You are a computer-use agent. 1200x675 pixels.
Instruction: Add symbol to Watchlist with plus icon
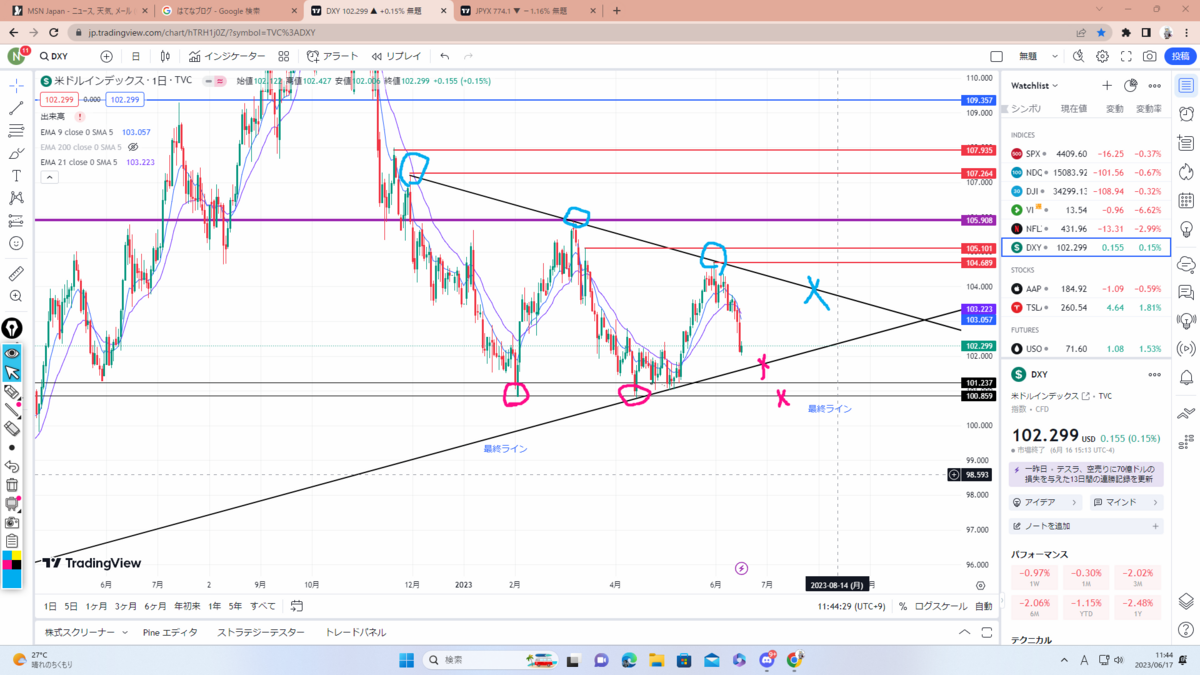1107,86
